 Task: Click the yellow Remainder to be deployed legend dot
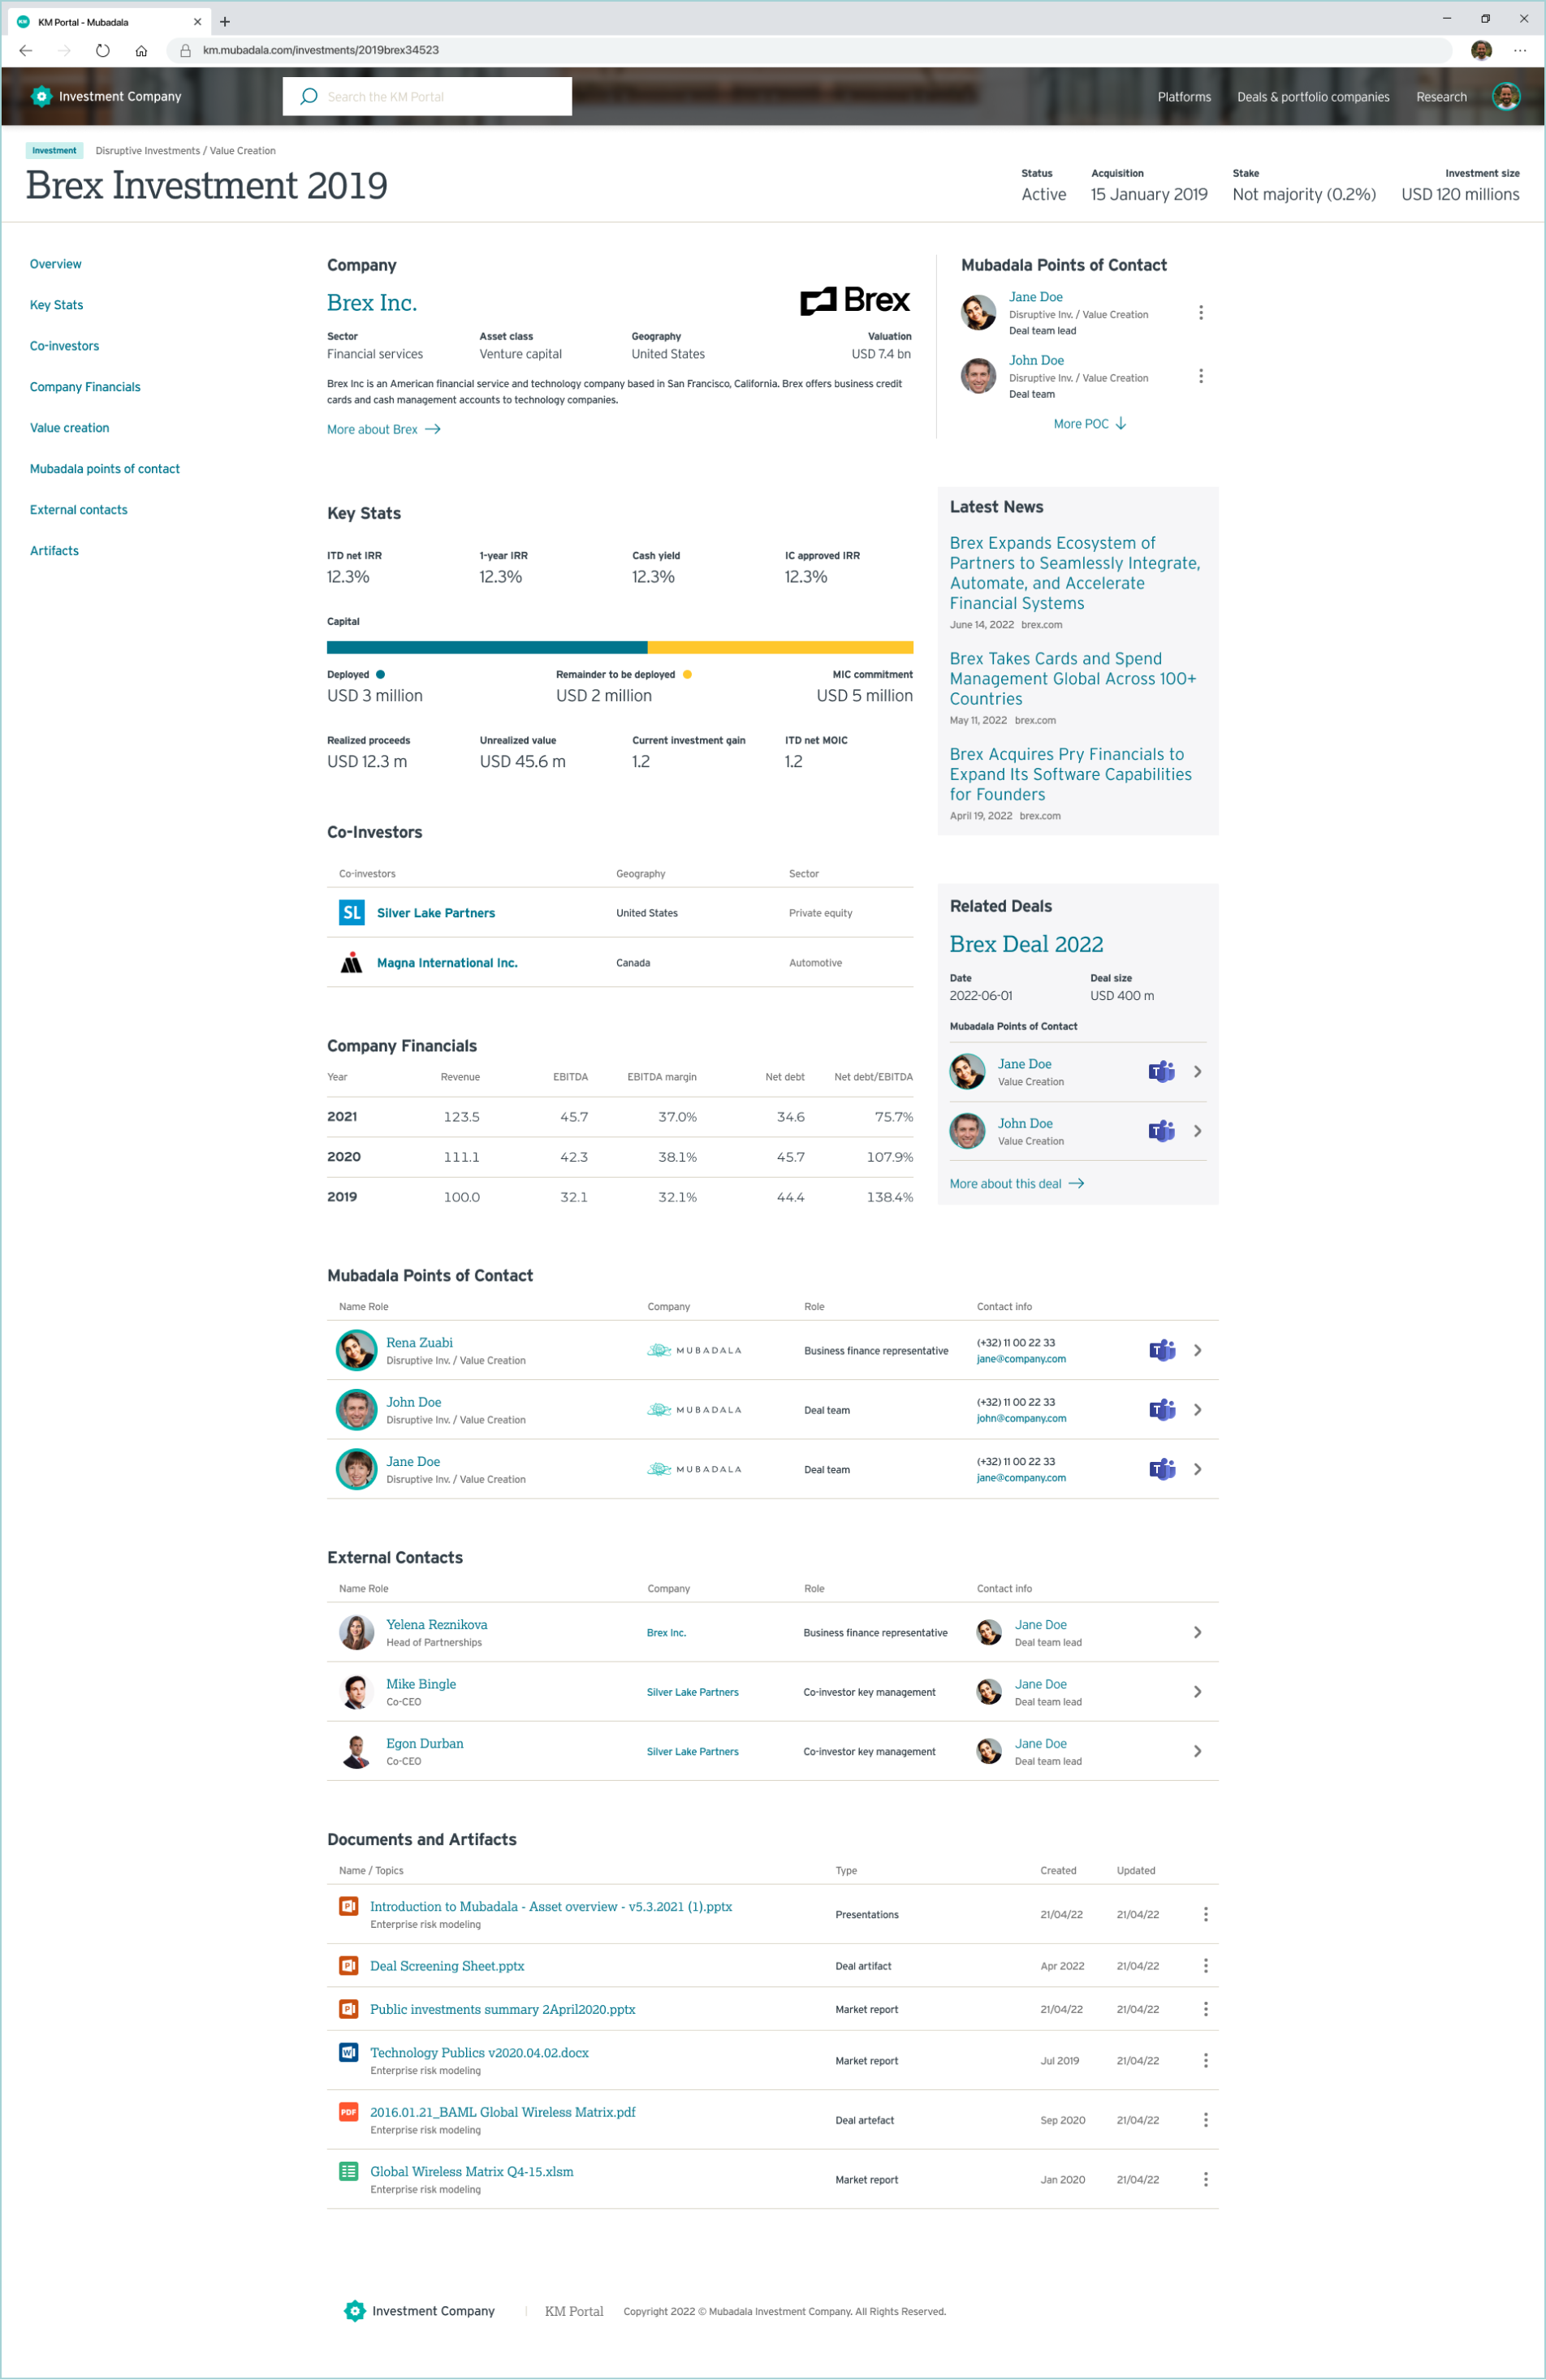(687, 675)
